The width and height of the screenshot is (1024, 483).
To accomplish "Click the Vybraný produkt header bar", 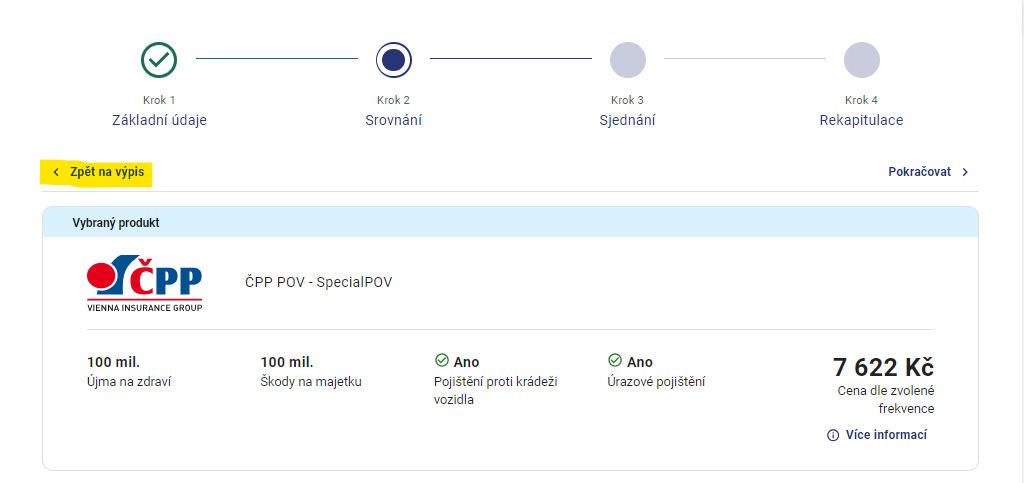I will click(510, 222).
